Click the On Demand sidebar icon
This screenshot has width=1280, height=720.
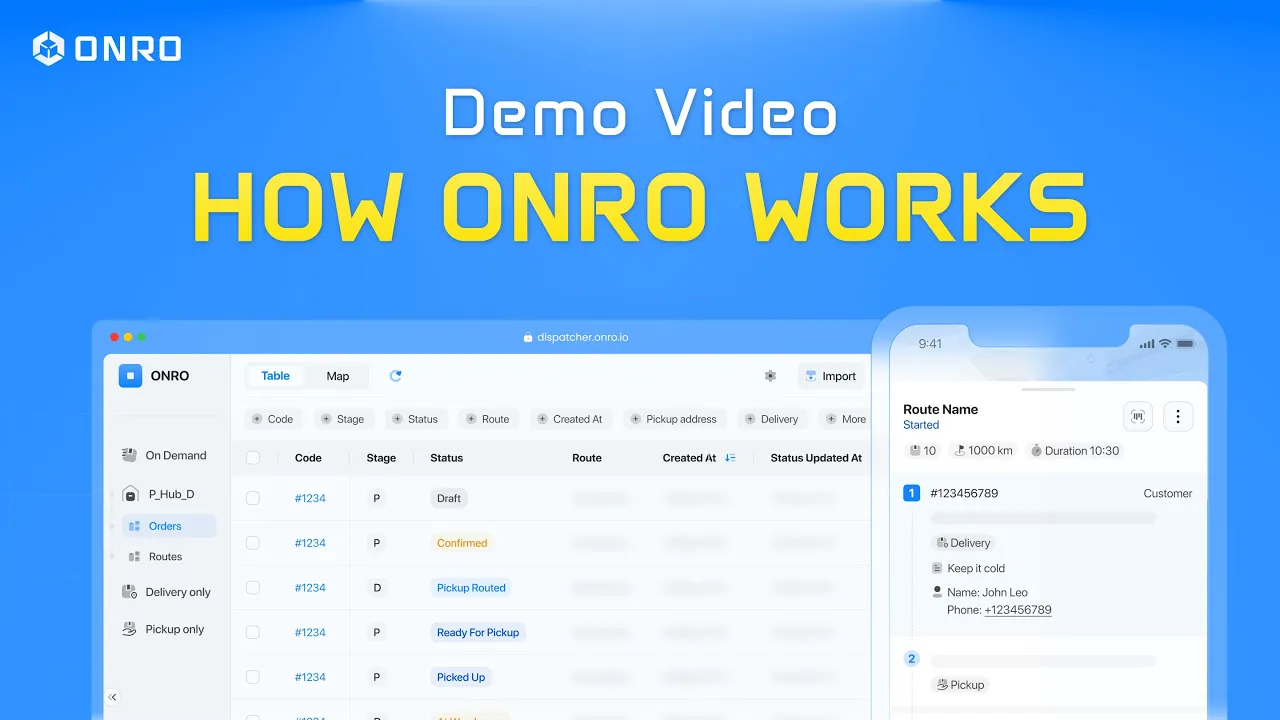(129, 455)
